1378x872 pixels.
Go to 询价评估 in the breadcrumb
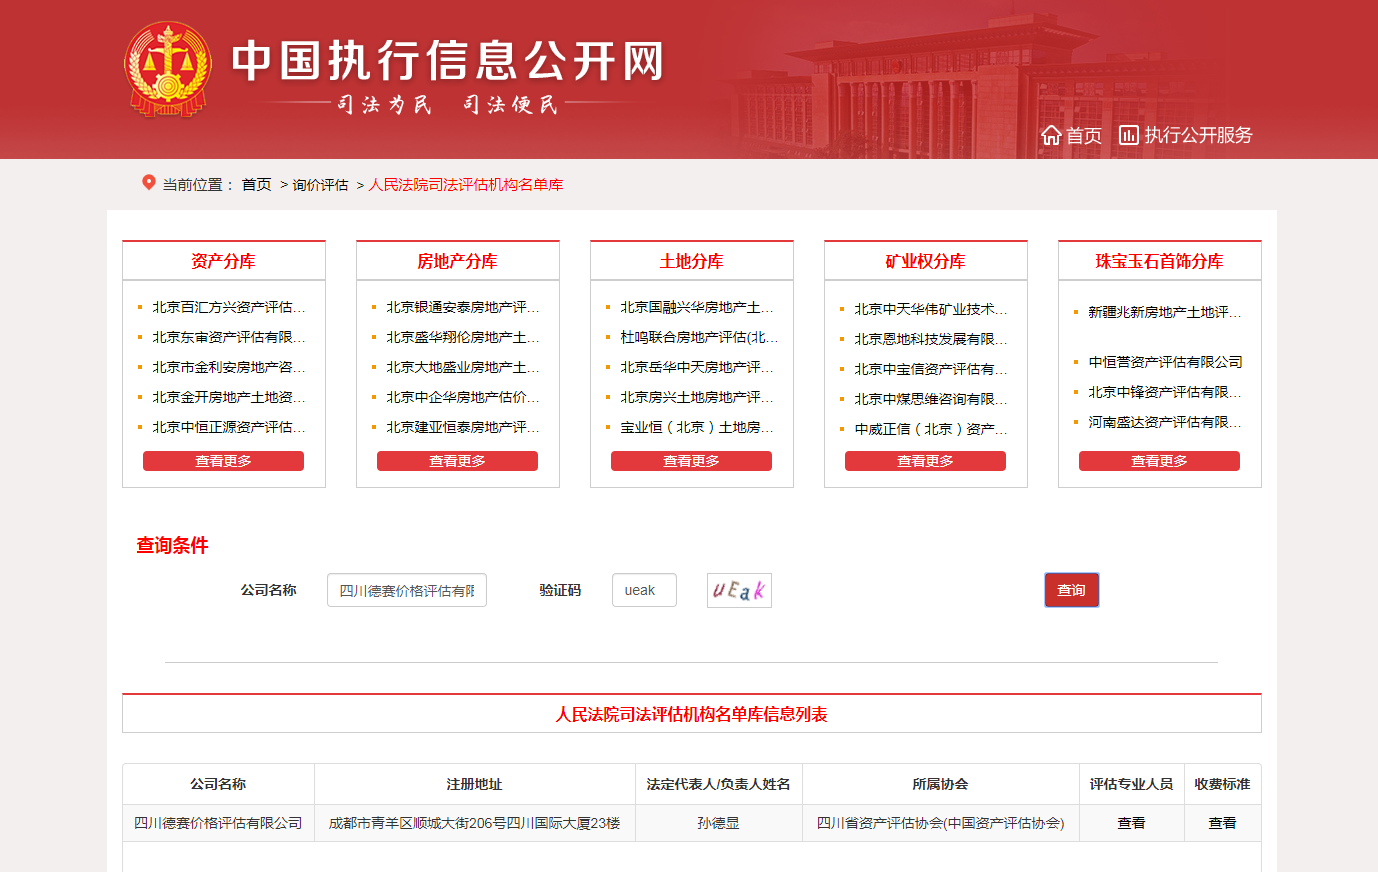click(320, 184)
